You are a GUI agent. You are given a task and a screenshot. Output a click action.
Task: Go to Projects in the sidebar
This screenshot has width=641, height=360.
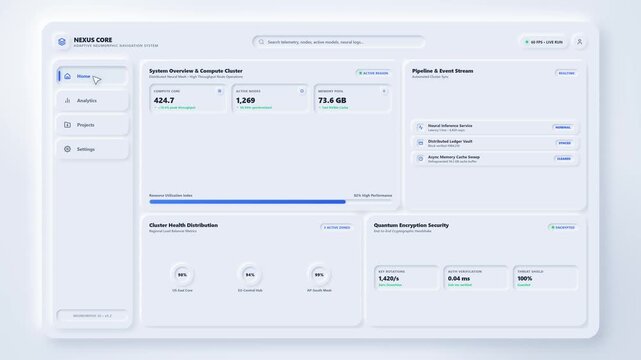[92, 125]
